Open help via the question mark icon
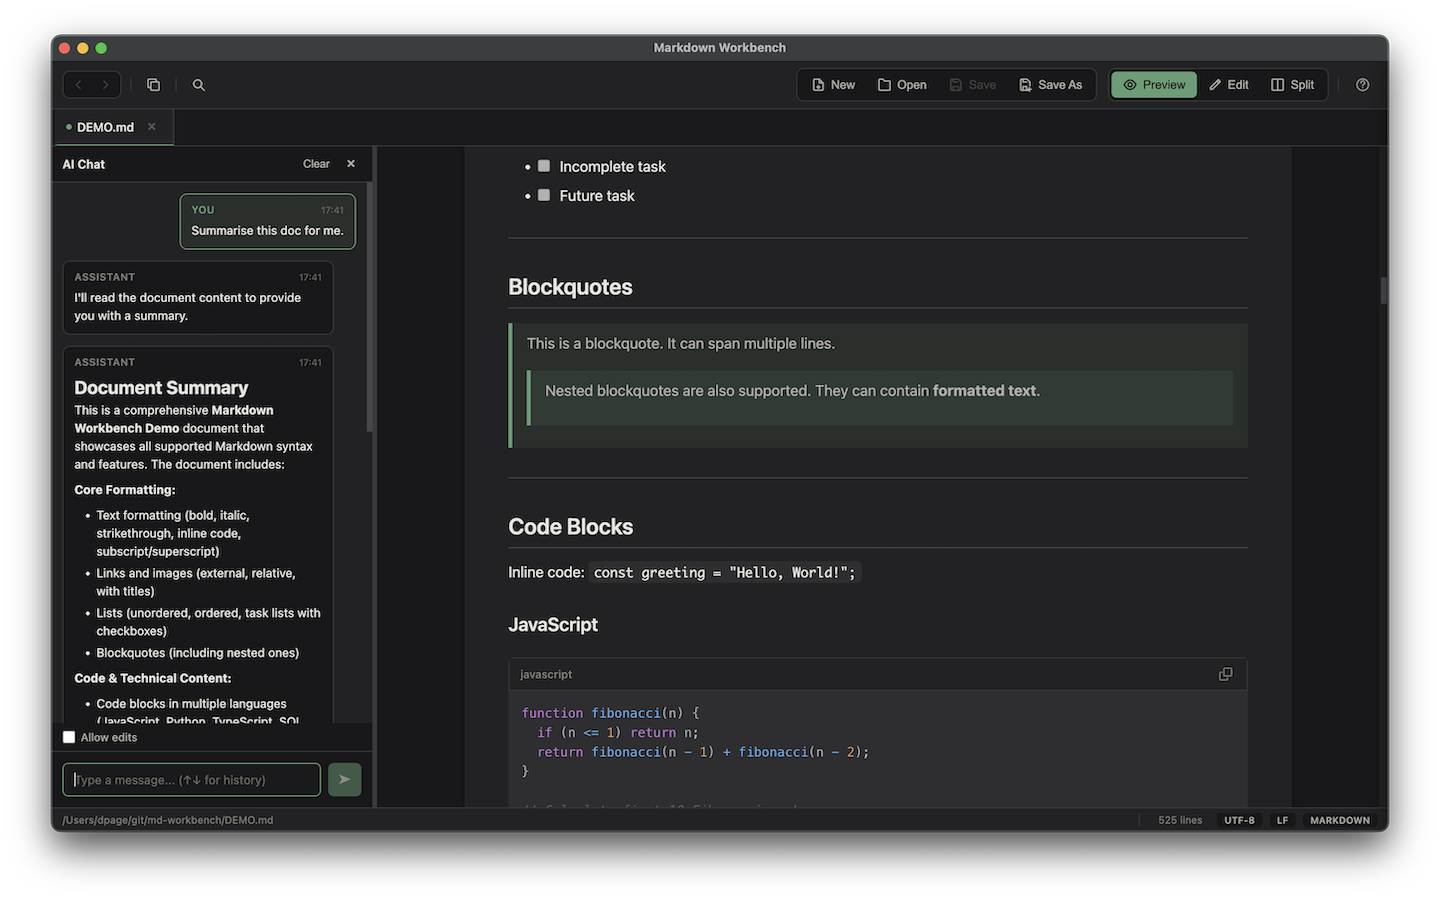The height and width of the screenshot is (900, 1440). [x=1362, y=84]
